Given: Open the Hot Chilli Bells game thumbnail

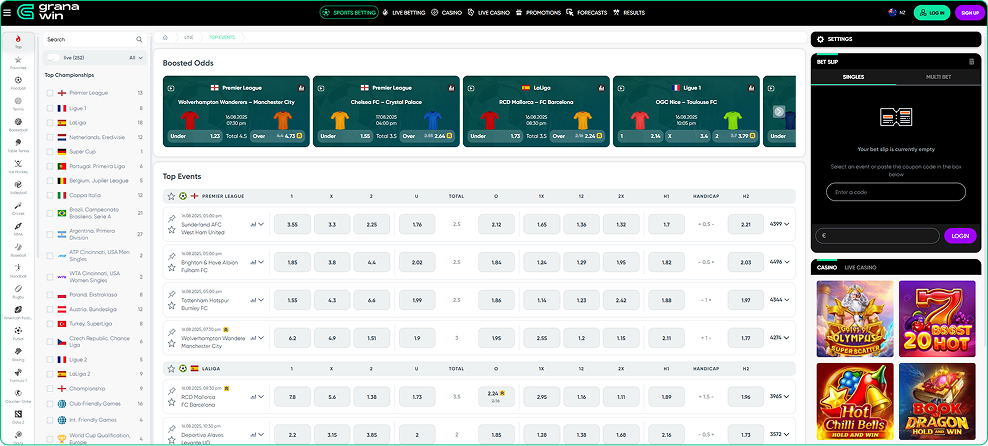Looking at the screenshot, I should coord(854,401).
